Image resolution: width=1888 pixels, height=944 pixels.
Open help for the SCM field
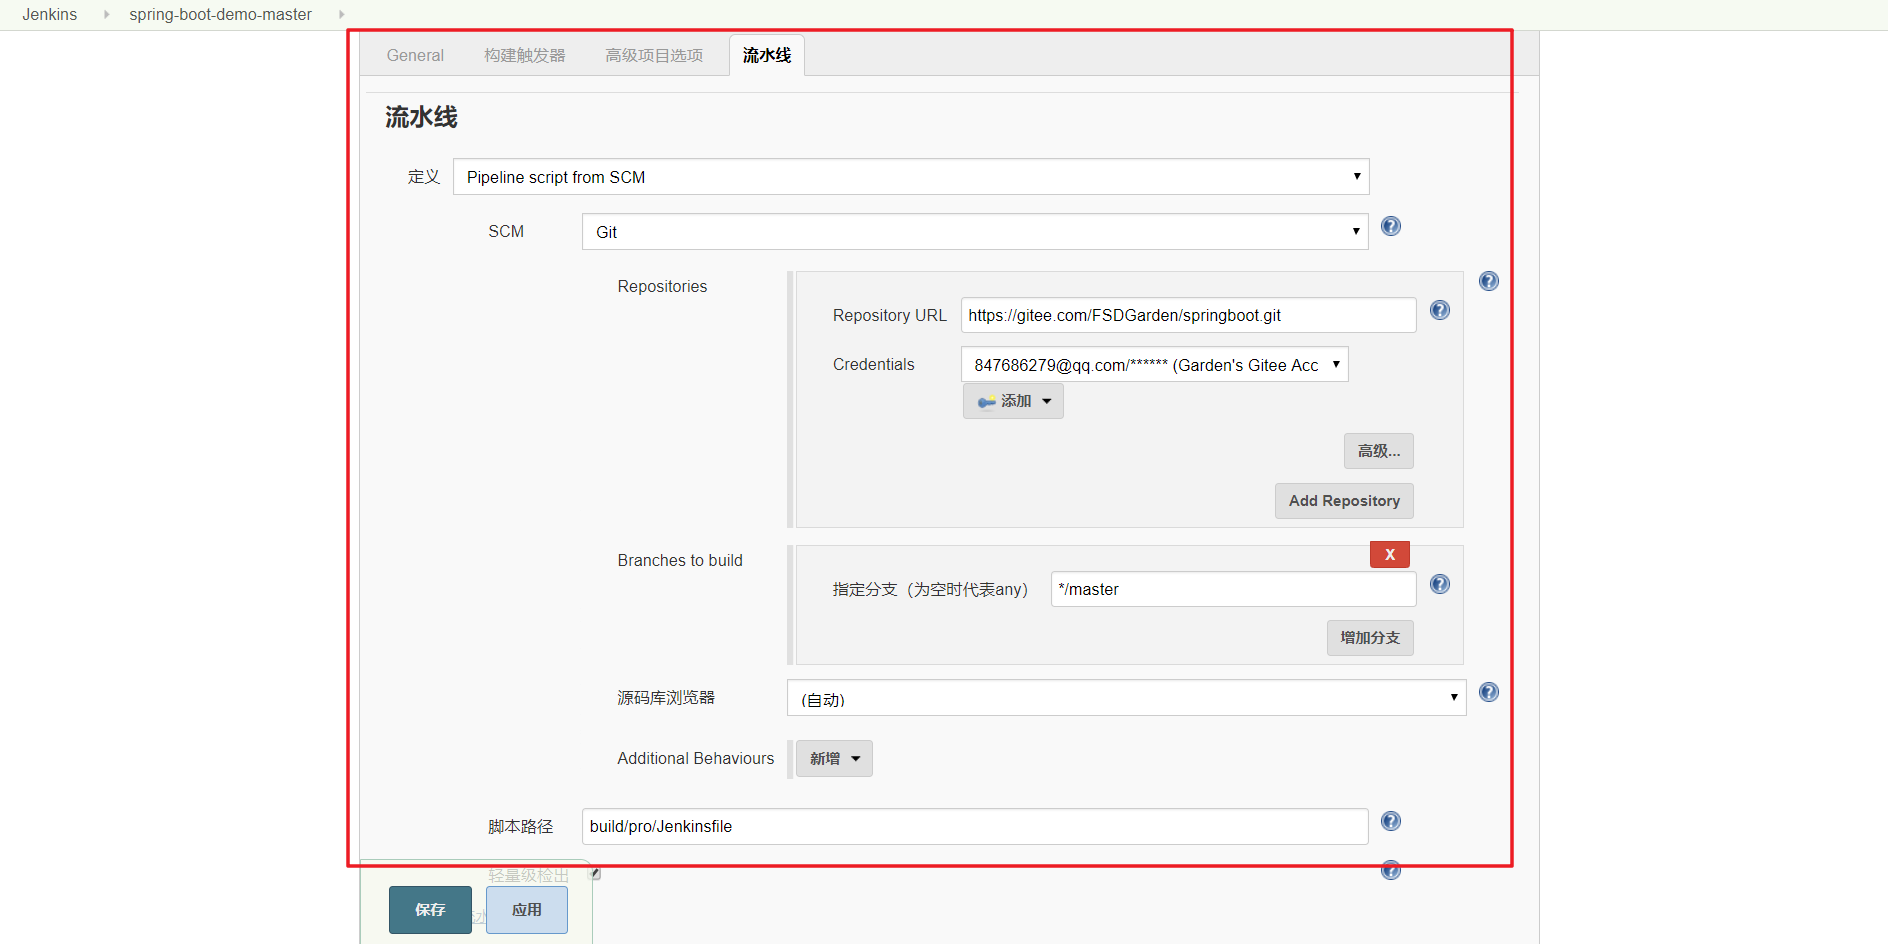[x=1390, y=226]
